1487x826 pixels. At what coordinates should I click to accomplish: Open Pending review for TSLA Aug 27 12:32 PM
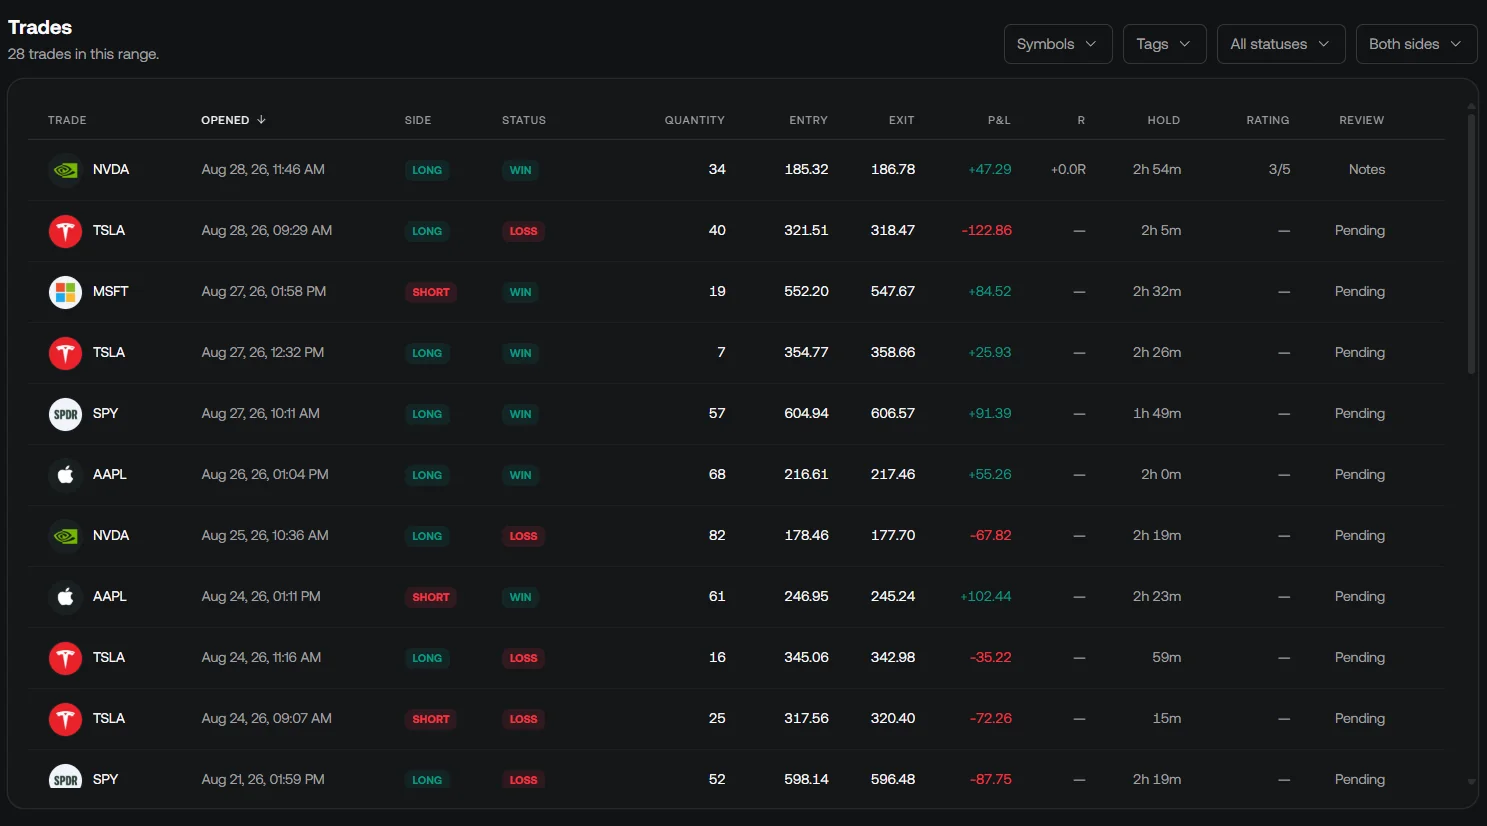click(x=1360, y=353)
